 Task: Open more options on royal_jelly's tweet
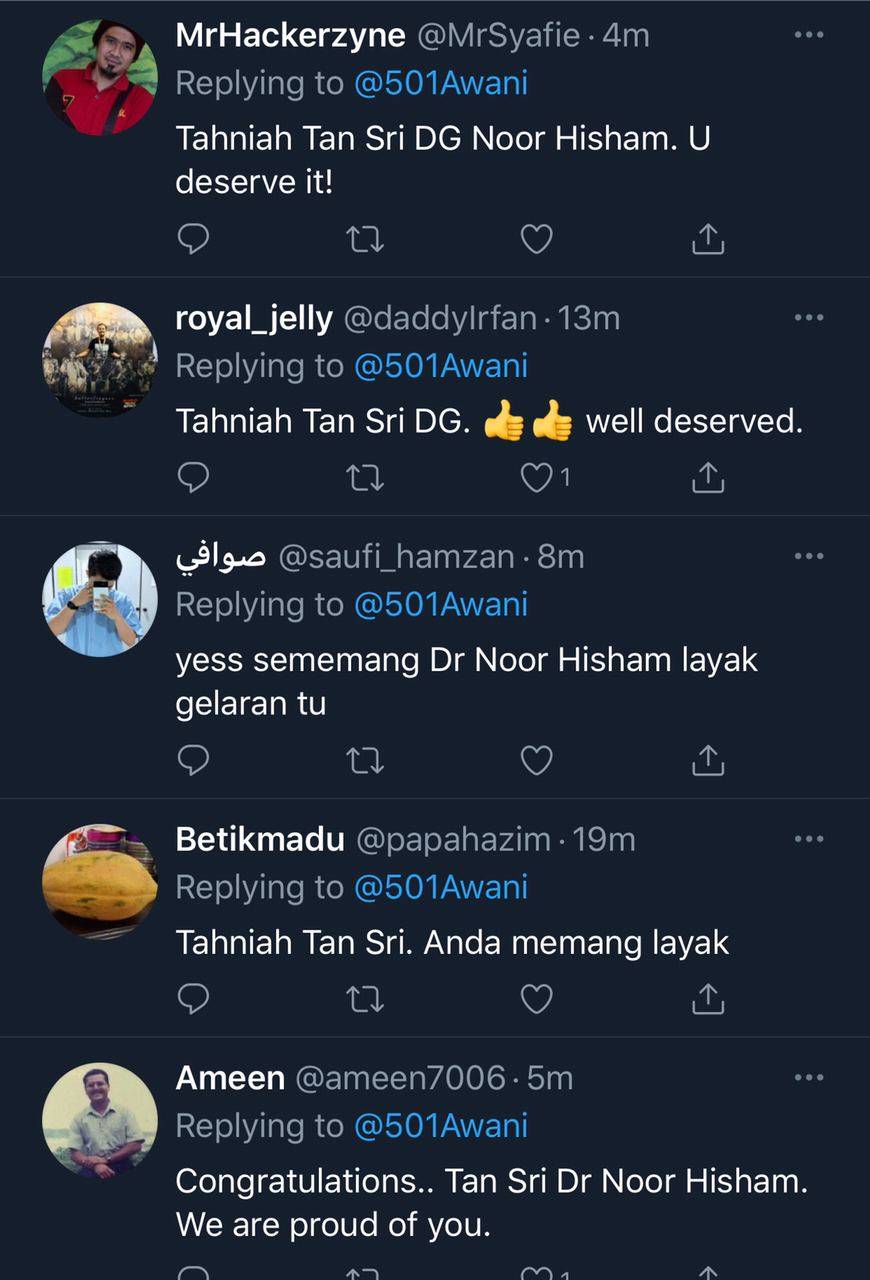[808, 318]
